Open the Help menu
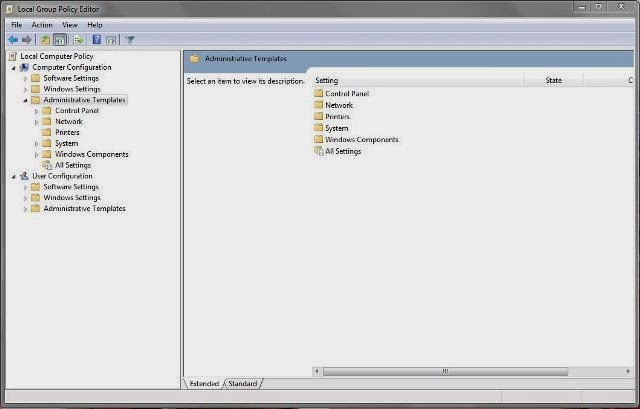Viewport: 640px width, 409px height. (x=95, y=25)
